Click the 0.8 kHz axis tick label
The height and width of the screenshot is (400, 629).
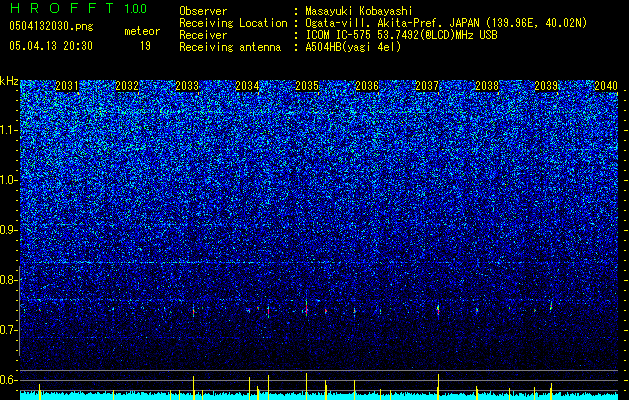(9, 280)
